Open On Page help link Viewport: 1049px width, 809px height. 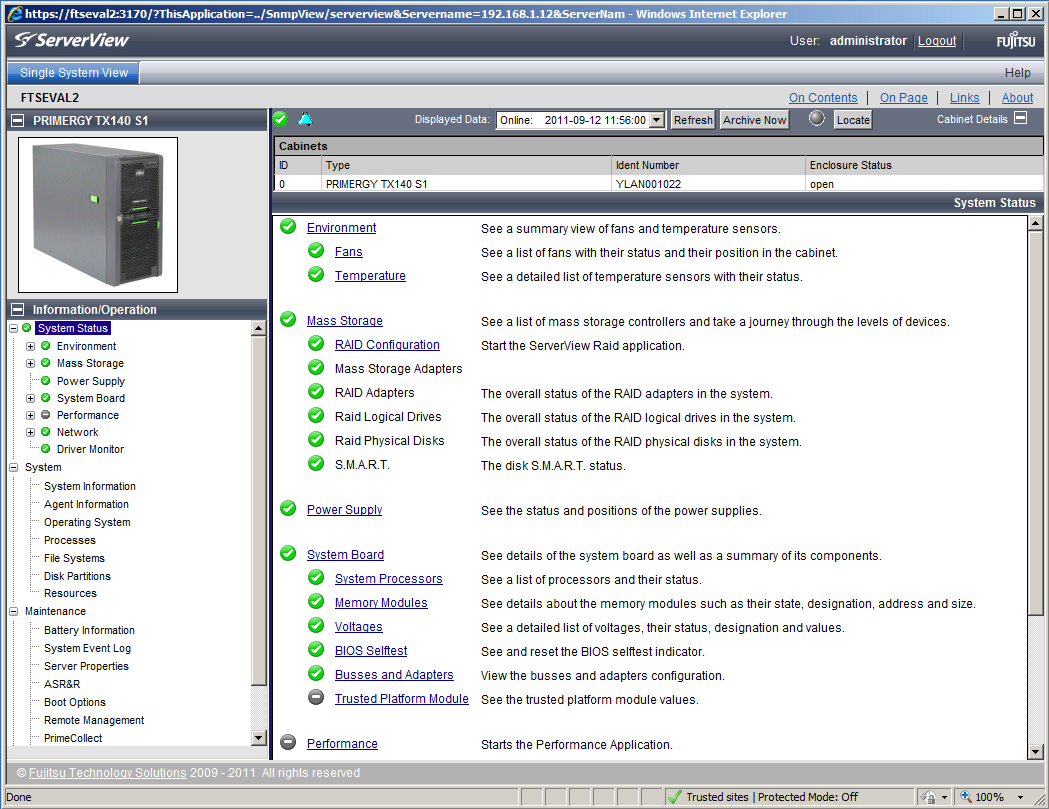pos(903,98)
